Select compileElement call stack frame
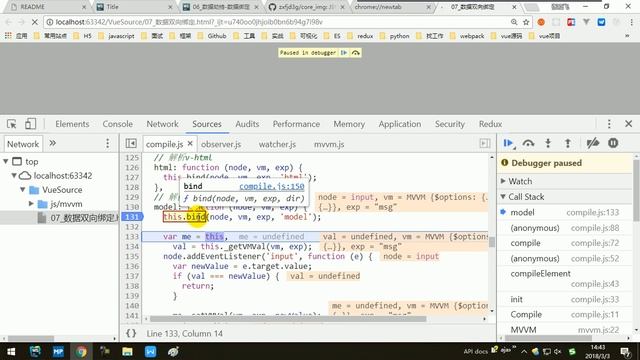This screenshot has width=640, height=360. coord(564,278)
